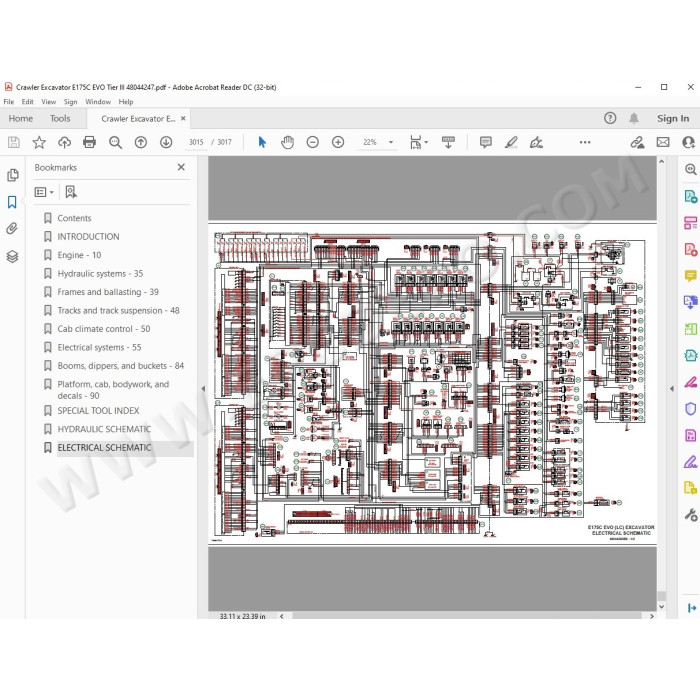Collapse the right tools pane arrow

(672, 389)
